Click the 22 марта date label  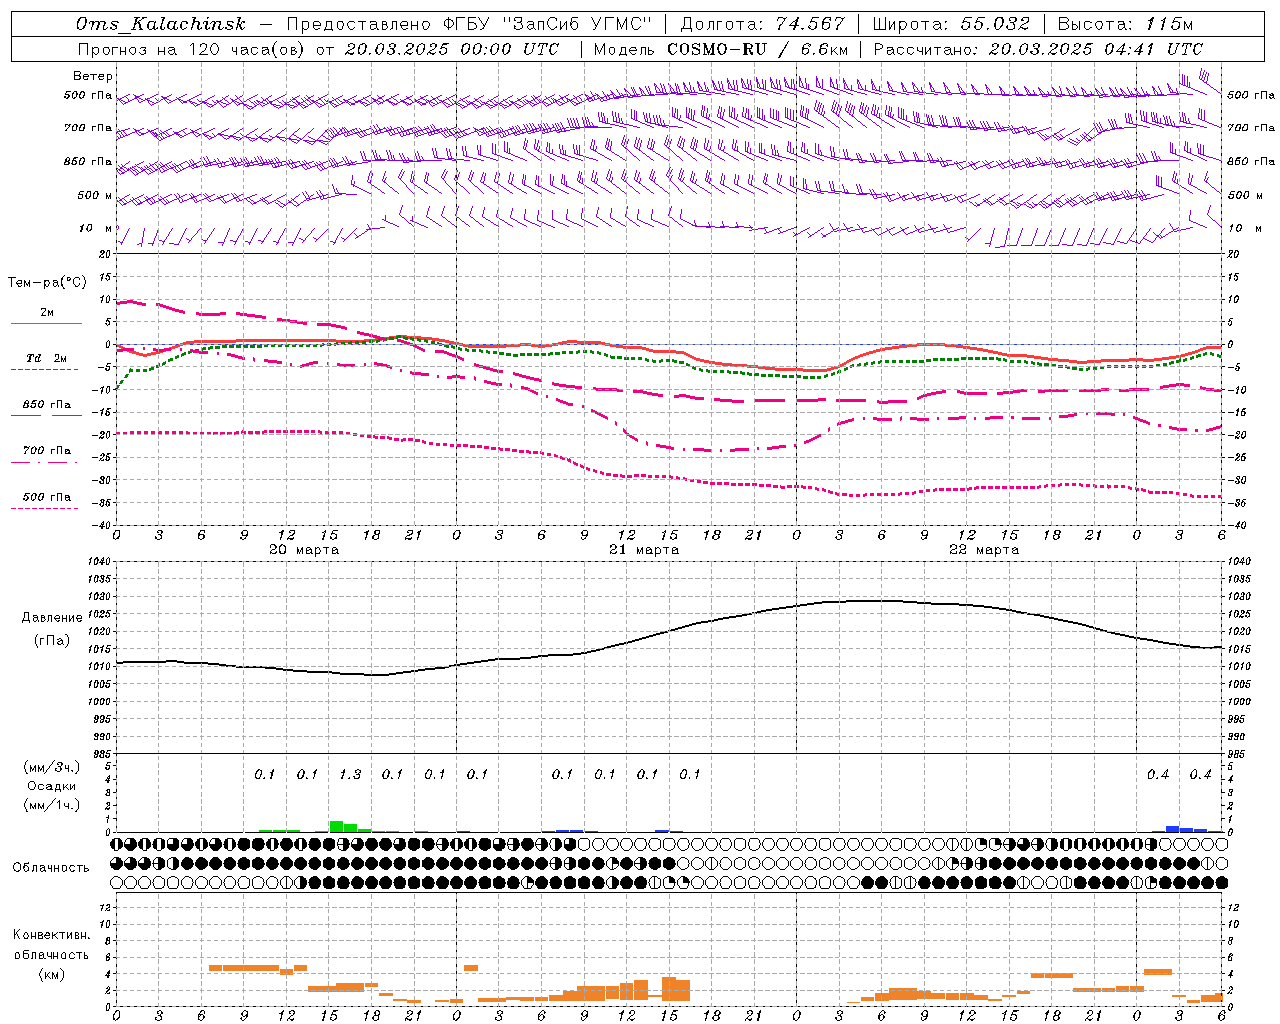(985, 550)
